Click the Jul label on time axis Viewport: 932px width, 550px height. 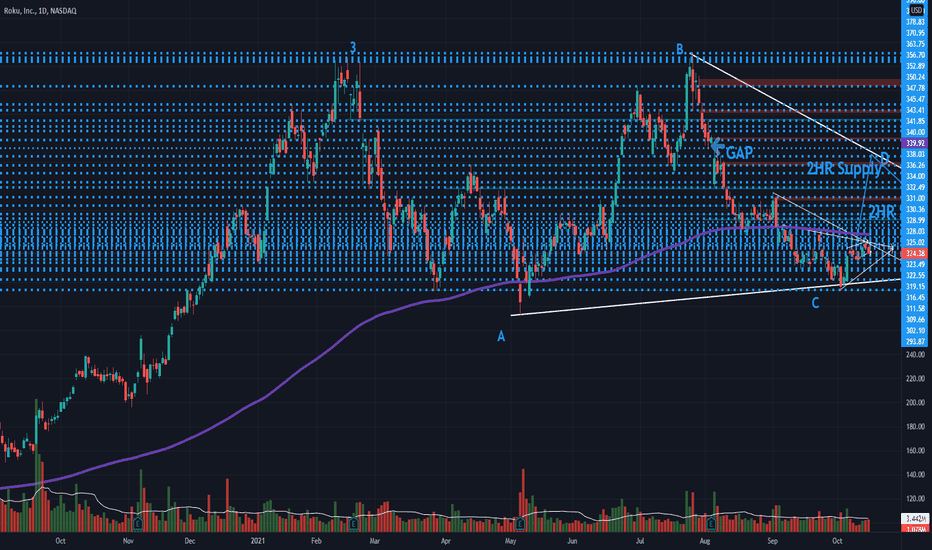click(x=640, y=541)
